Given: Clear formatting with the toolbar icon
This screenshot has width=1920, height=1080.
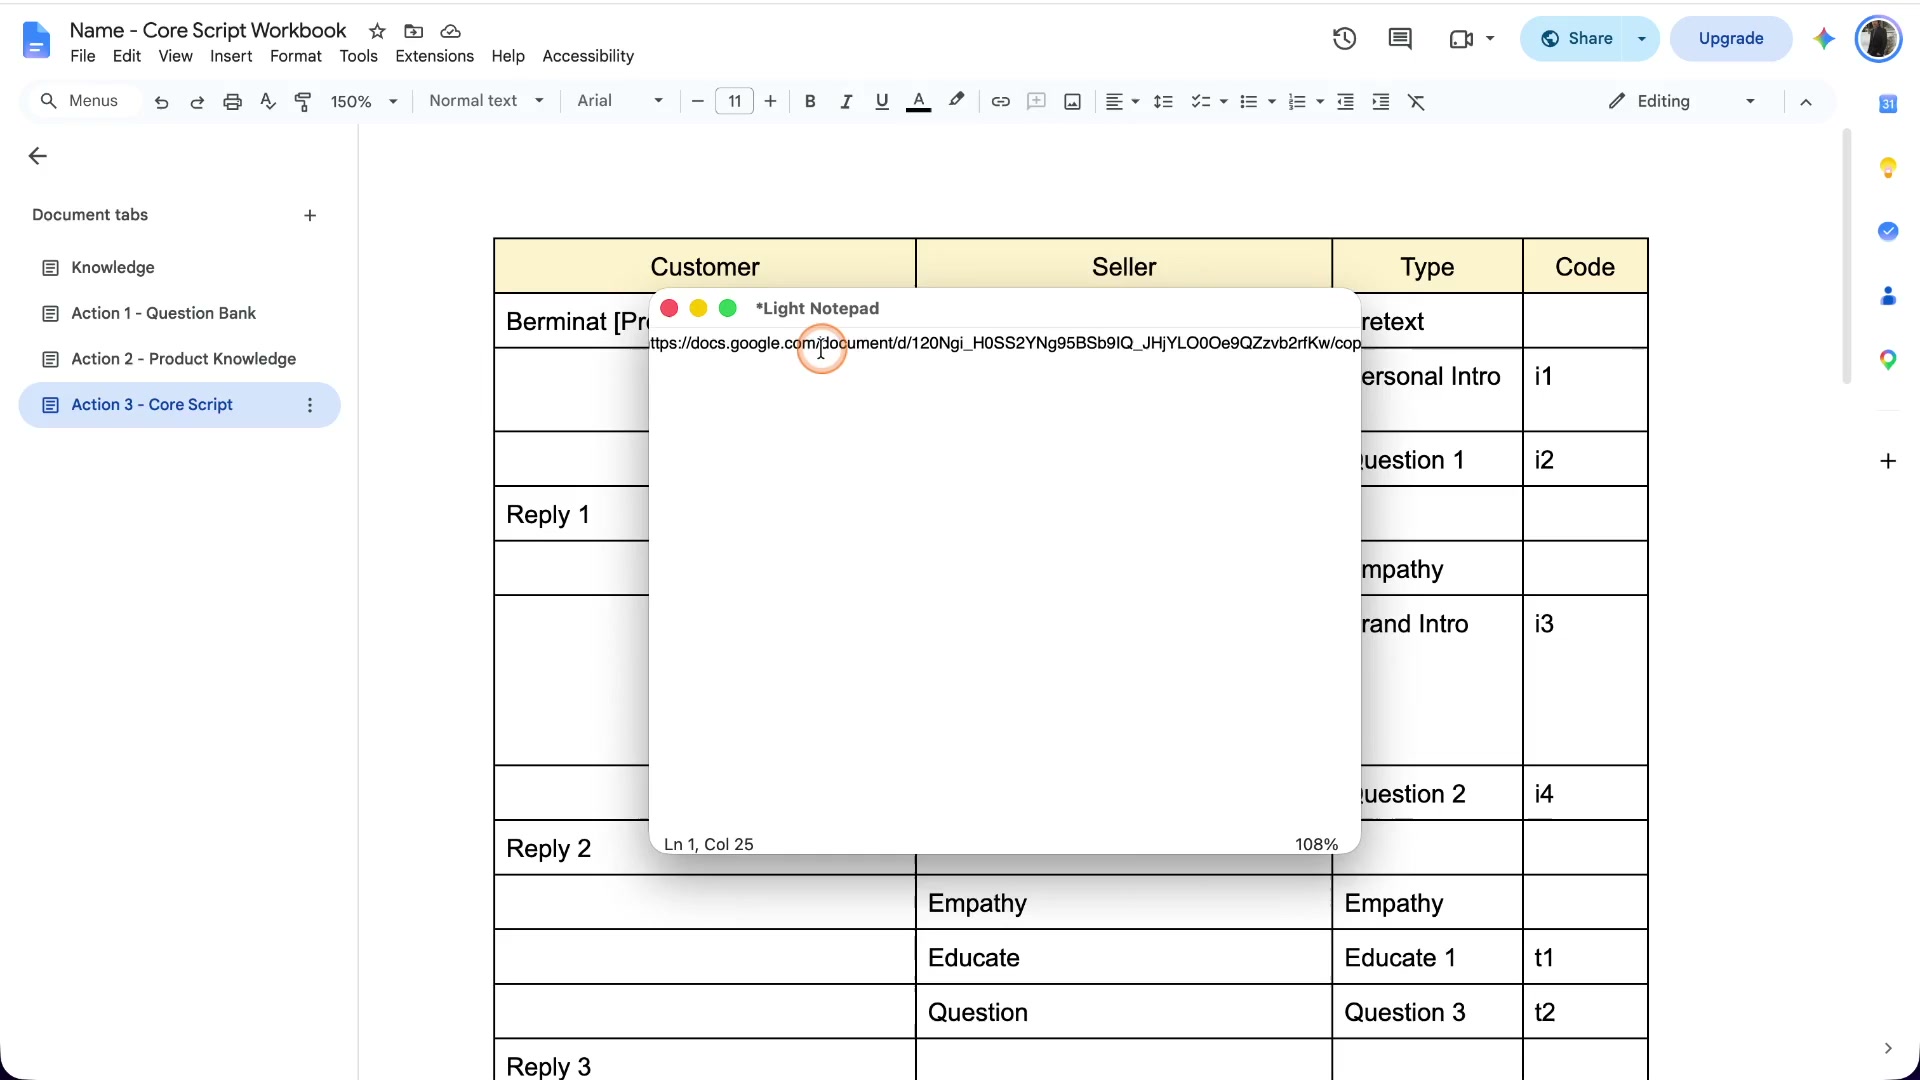Looking at the screenshot, I should click(x=1416, y=102).
